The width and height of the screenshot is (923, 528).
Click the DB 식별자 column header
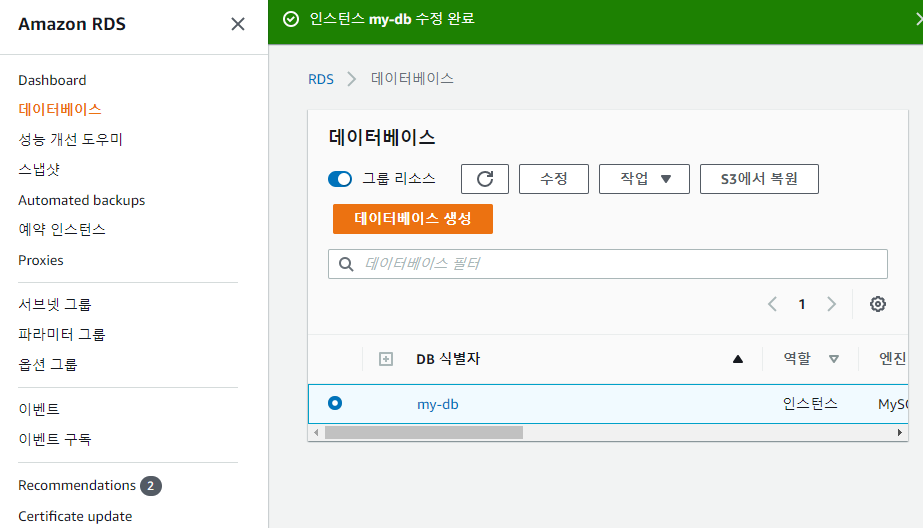pos(448,359)
